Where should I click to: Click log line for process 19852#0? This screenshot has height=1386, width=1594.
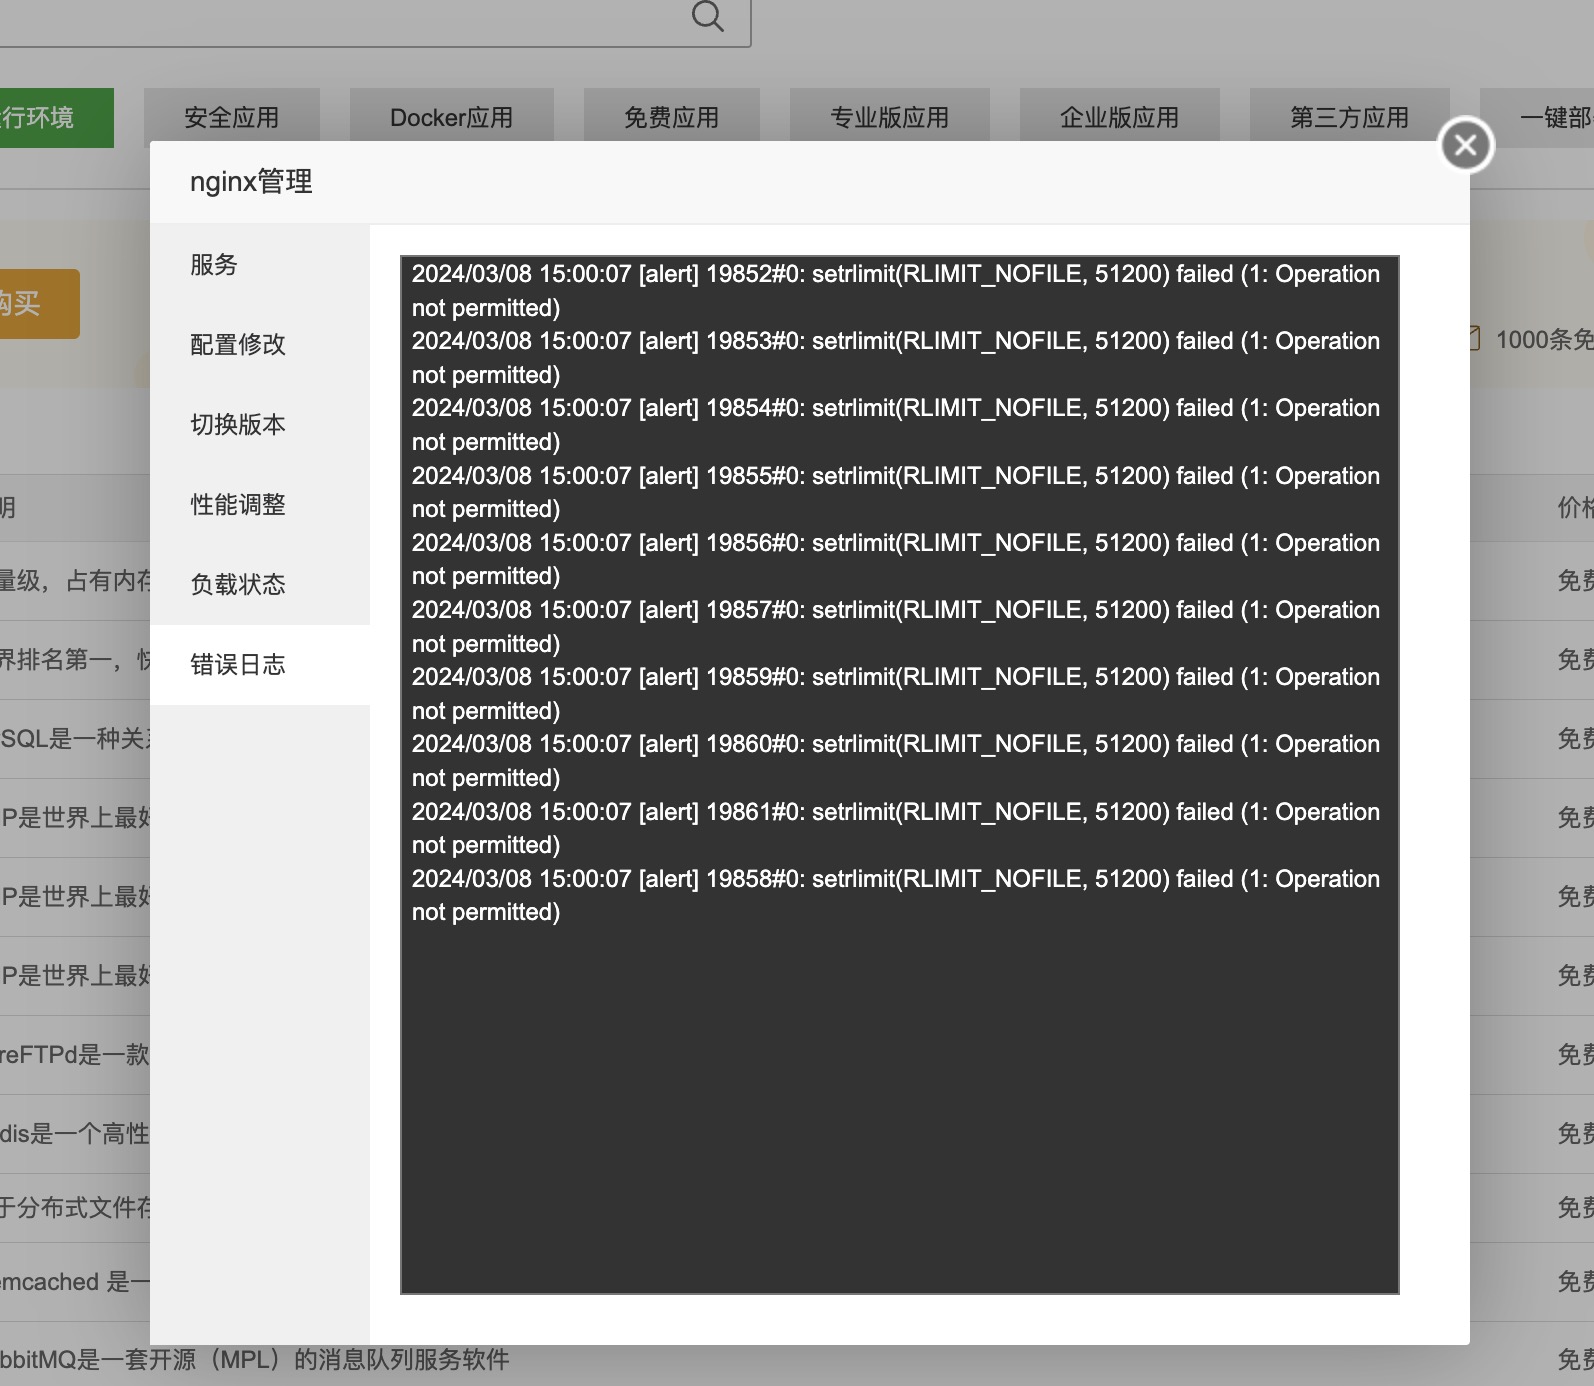point(896,291)
